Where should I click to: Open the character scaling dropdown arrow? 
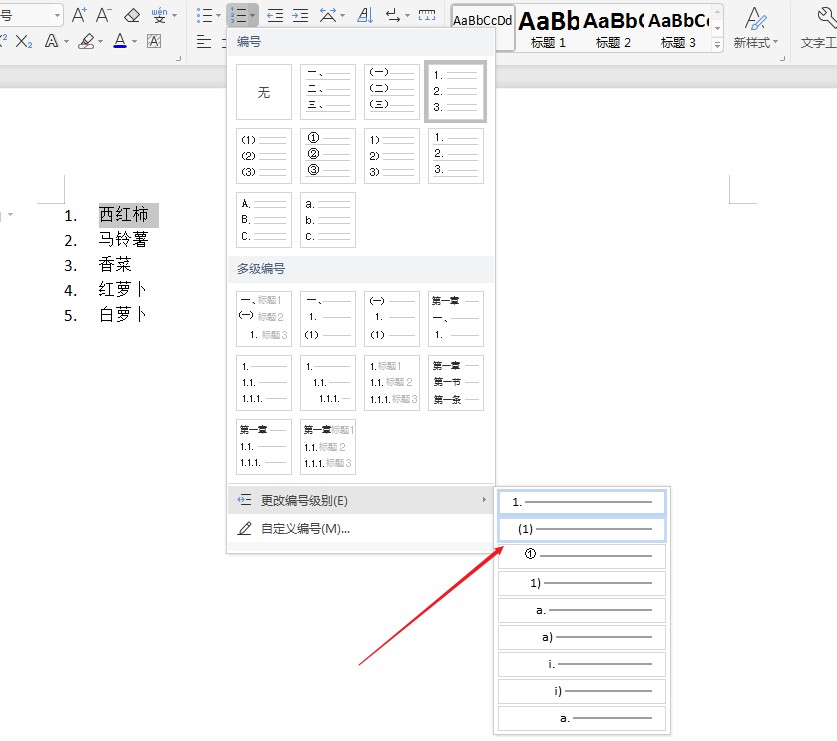343,15
